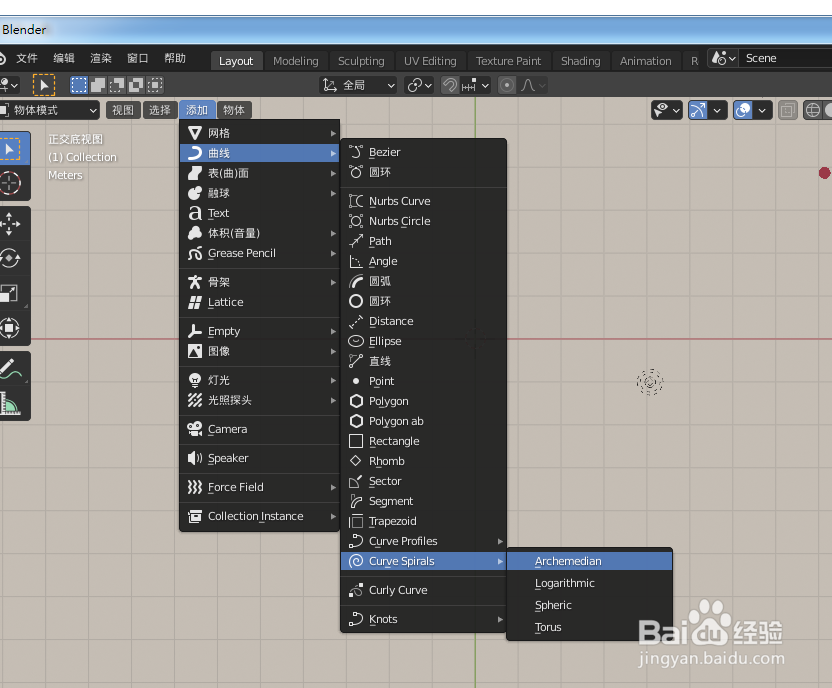Open the transform orientation dropdown showing 全局

358,85
